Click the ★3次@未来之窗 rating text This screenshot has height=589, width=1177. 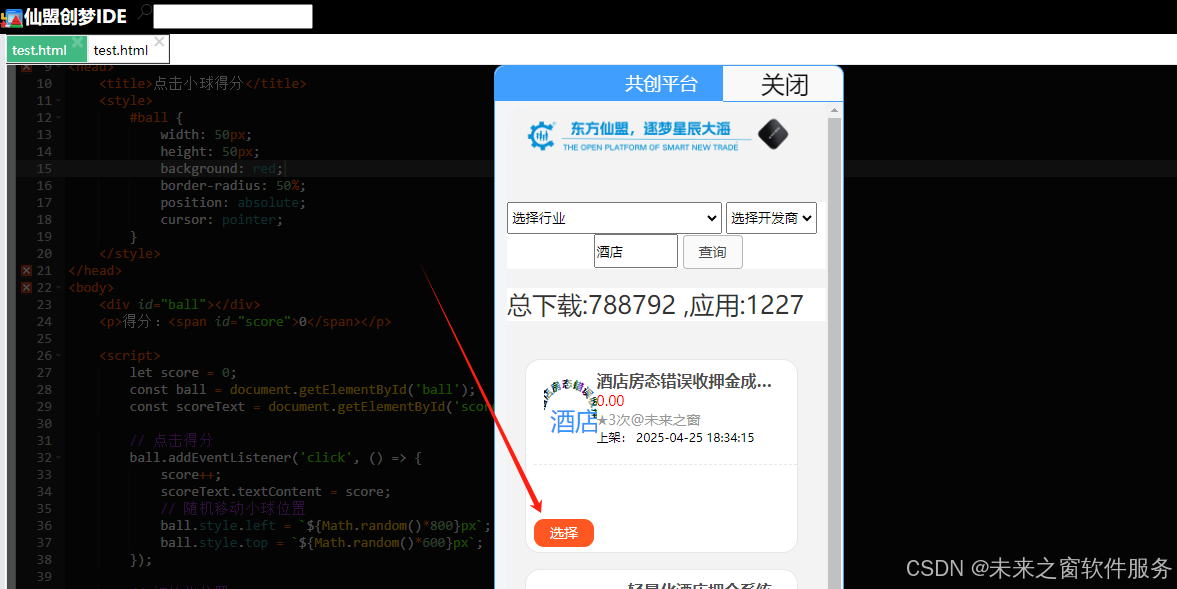[649, 419]
